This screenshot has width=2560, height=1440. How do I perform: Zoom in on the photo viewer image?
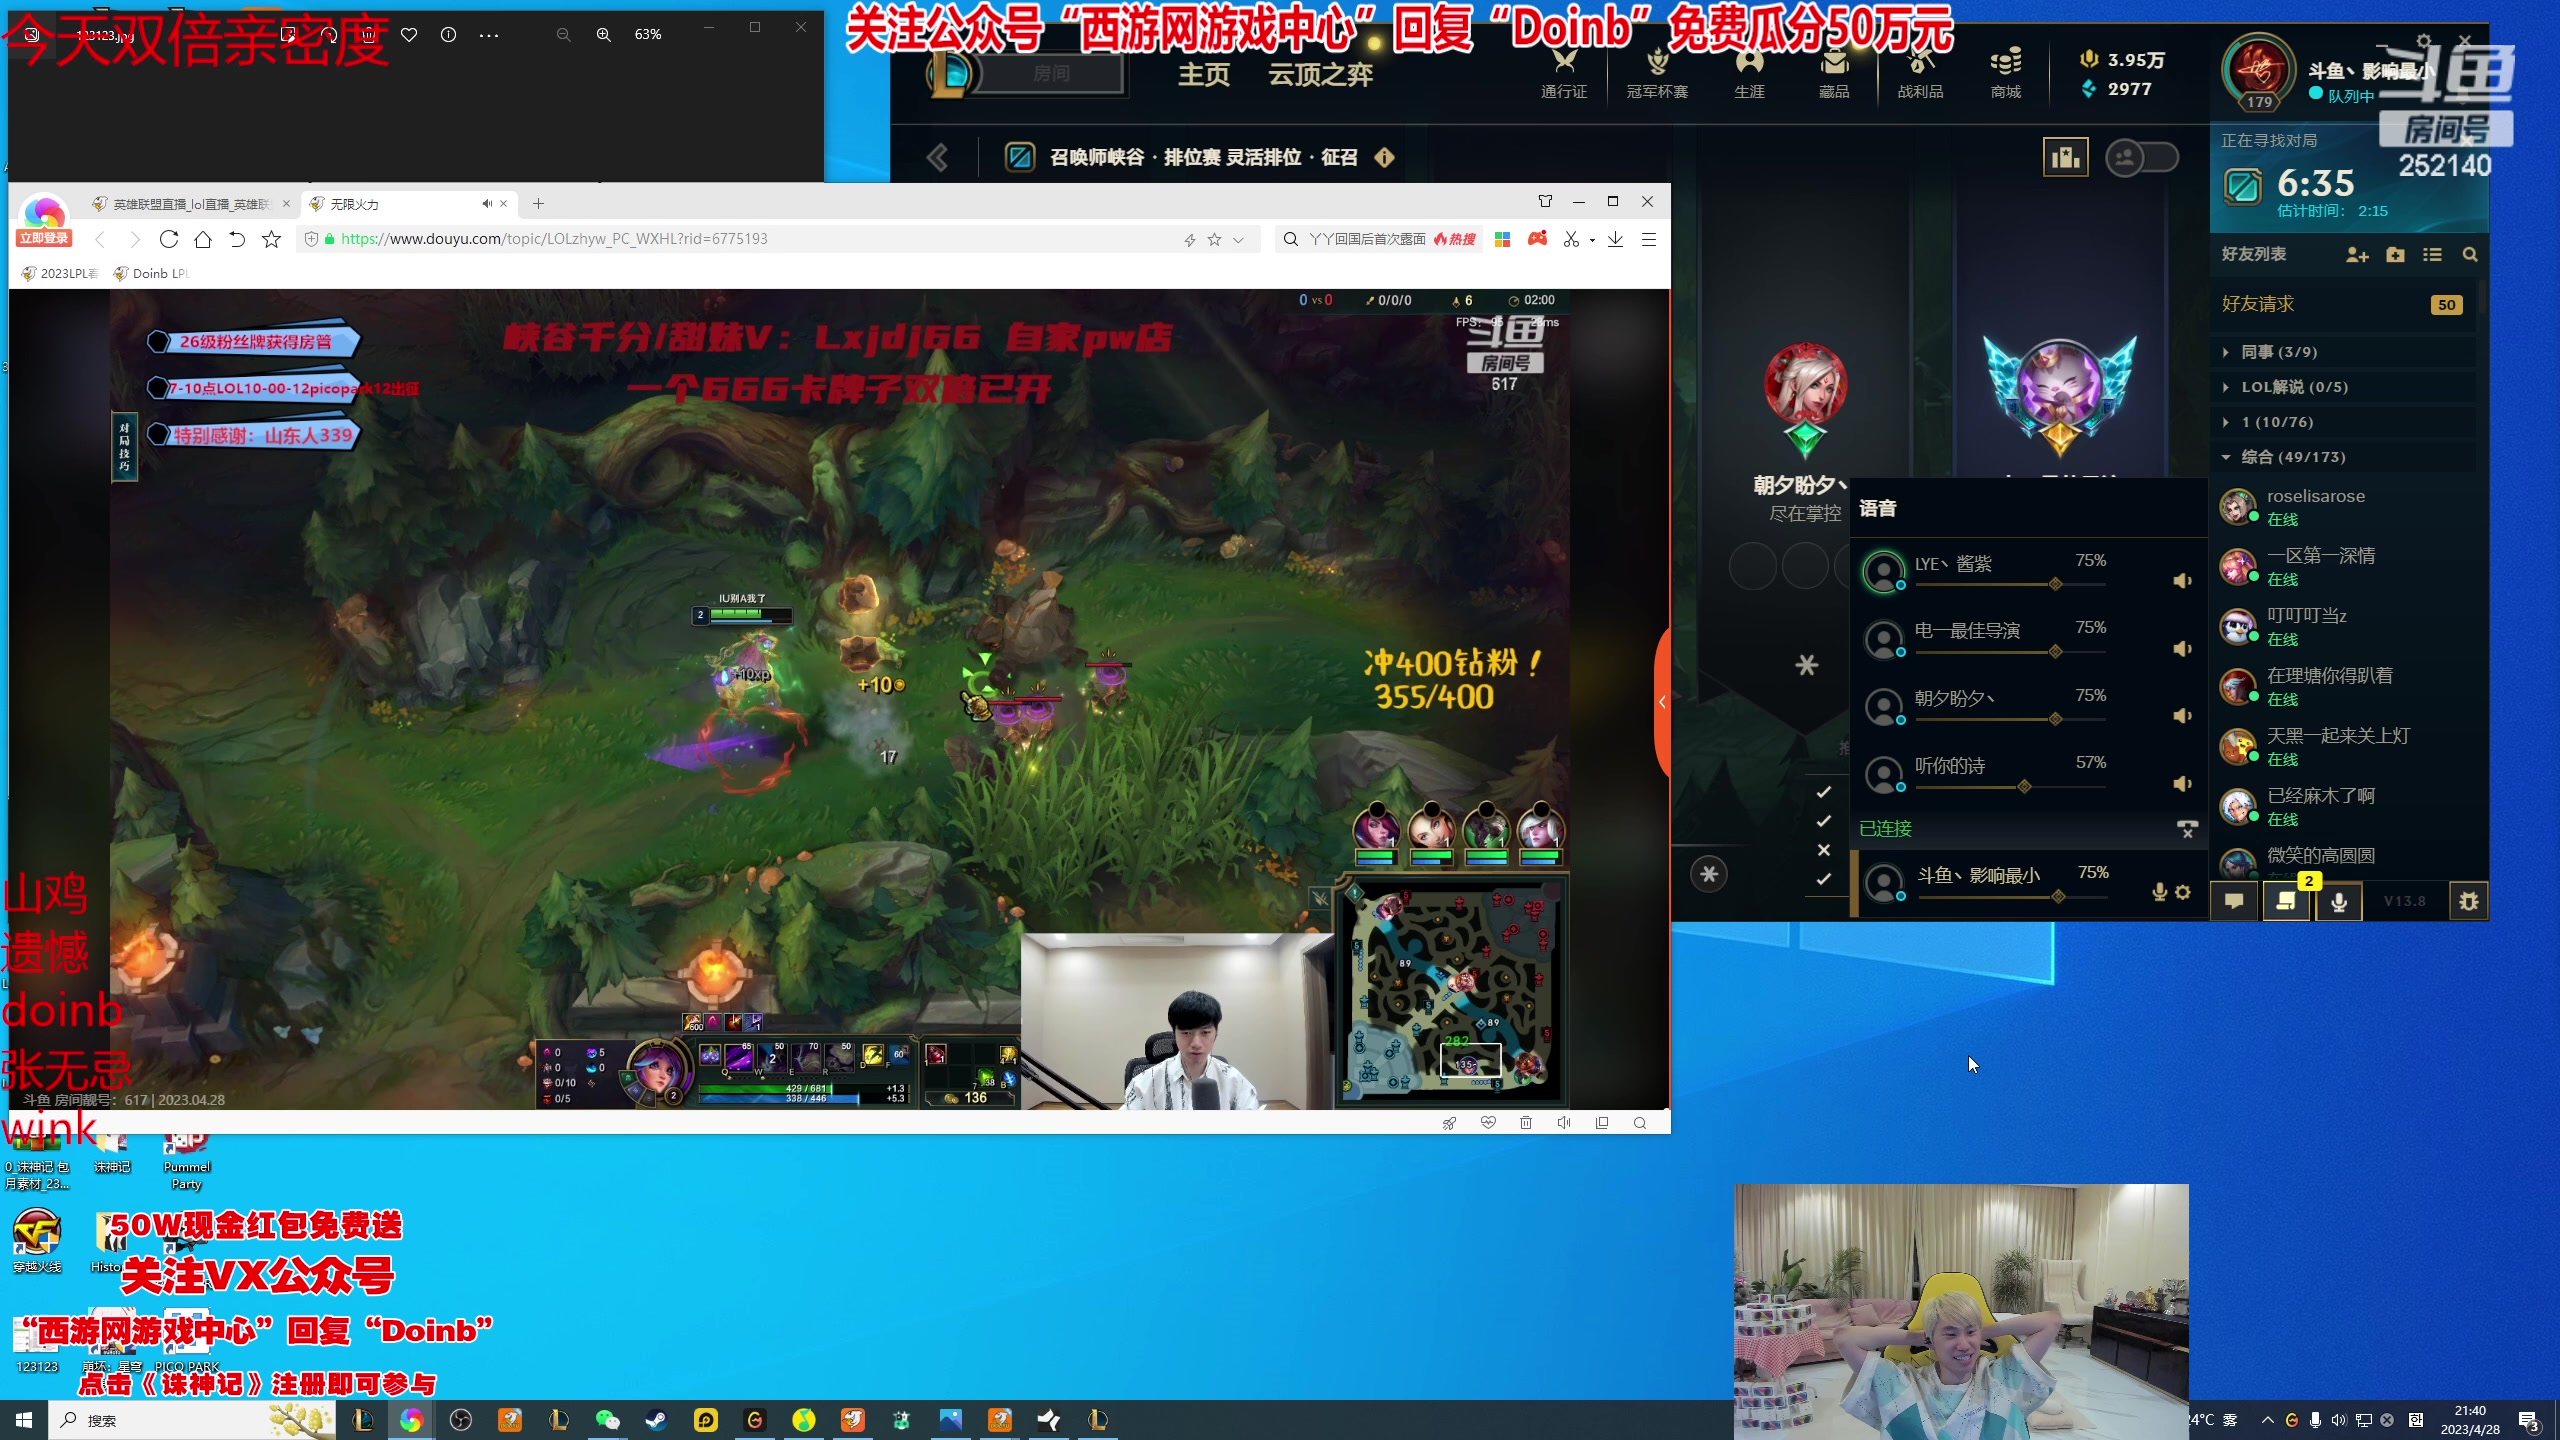(604, 35)
